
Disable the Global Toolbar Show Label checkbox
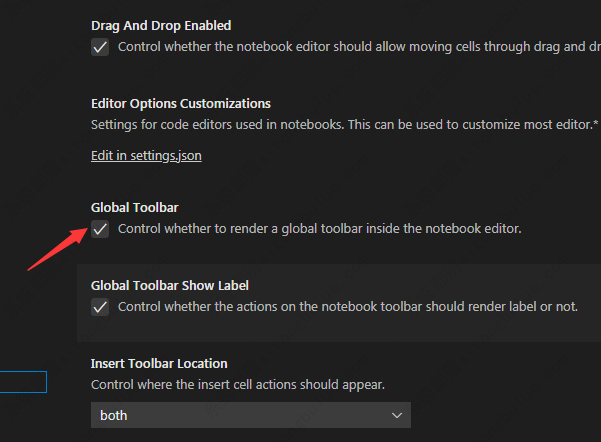(x=100, y=307)
